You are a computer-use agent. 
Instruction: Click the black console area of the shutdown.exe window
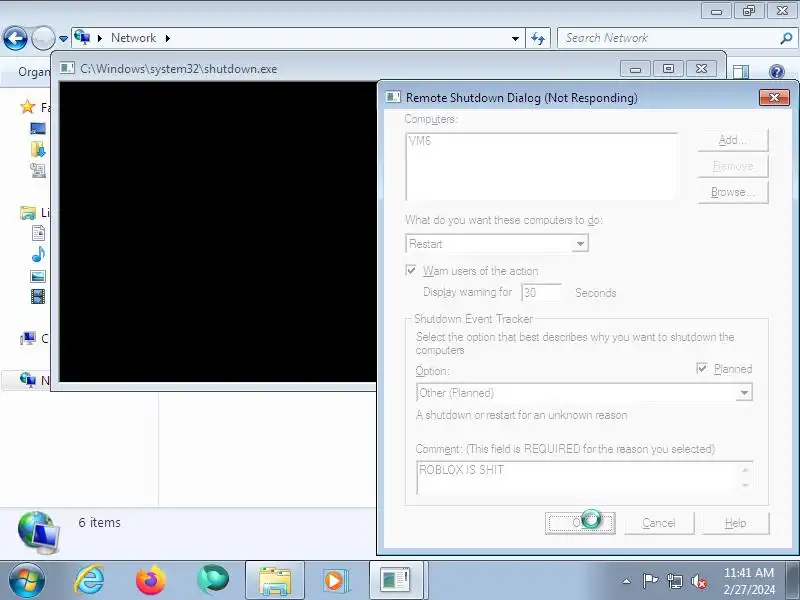click(218, 232)
